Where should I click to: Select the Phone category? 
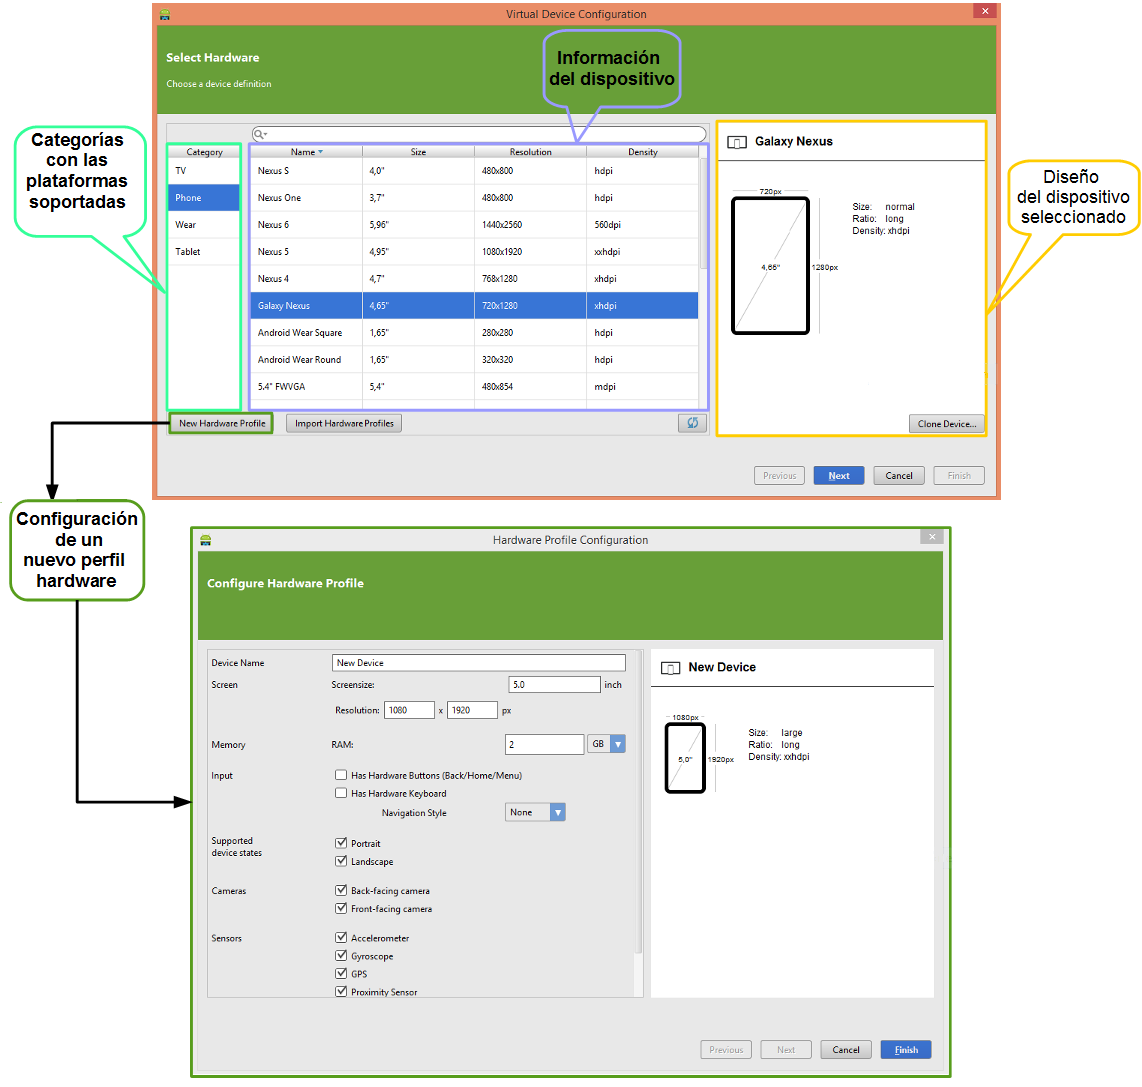[x=204, y=197]
